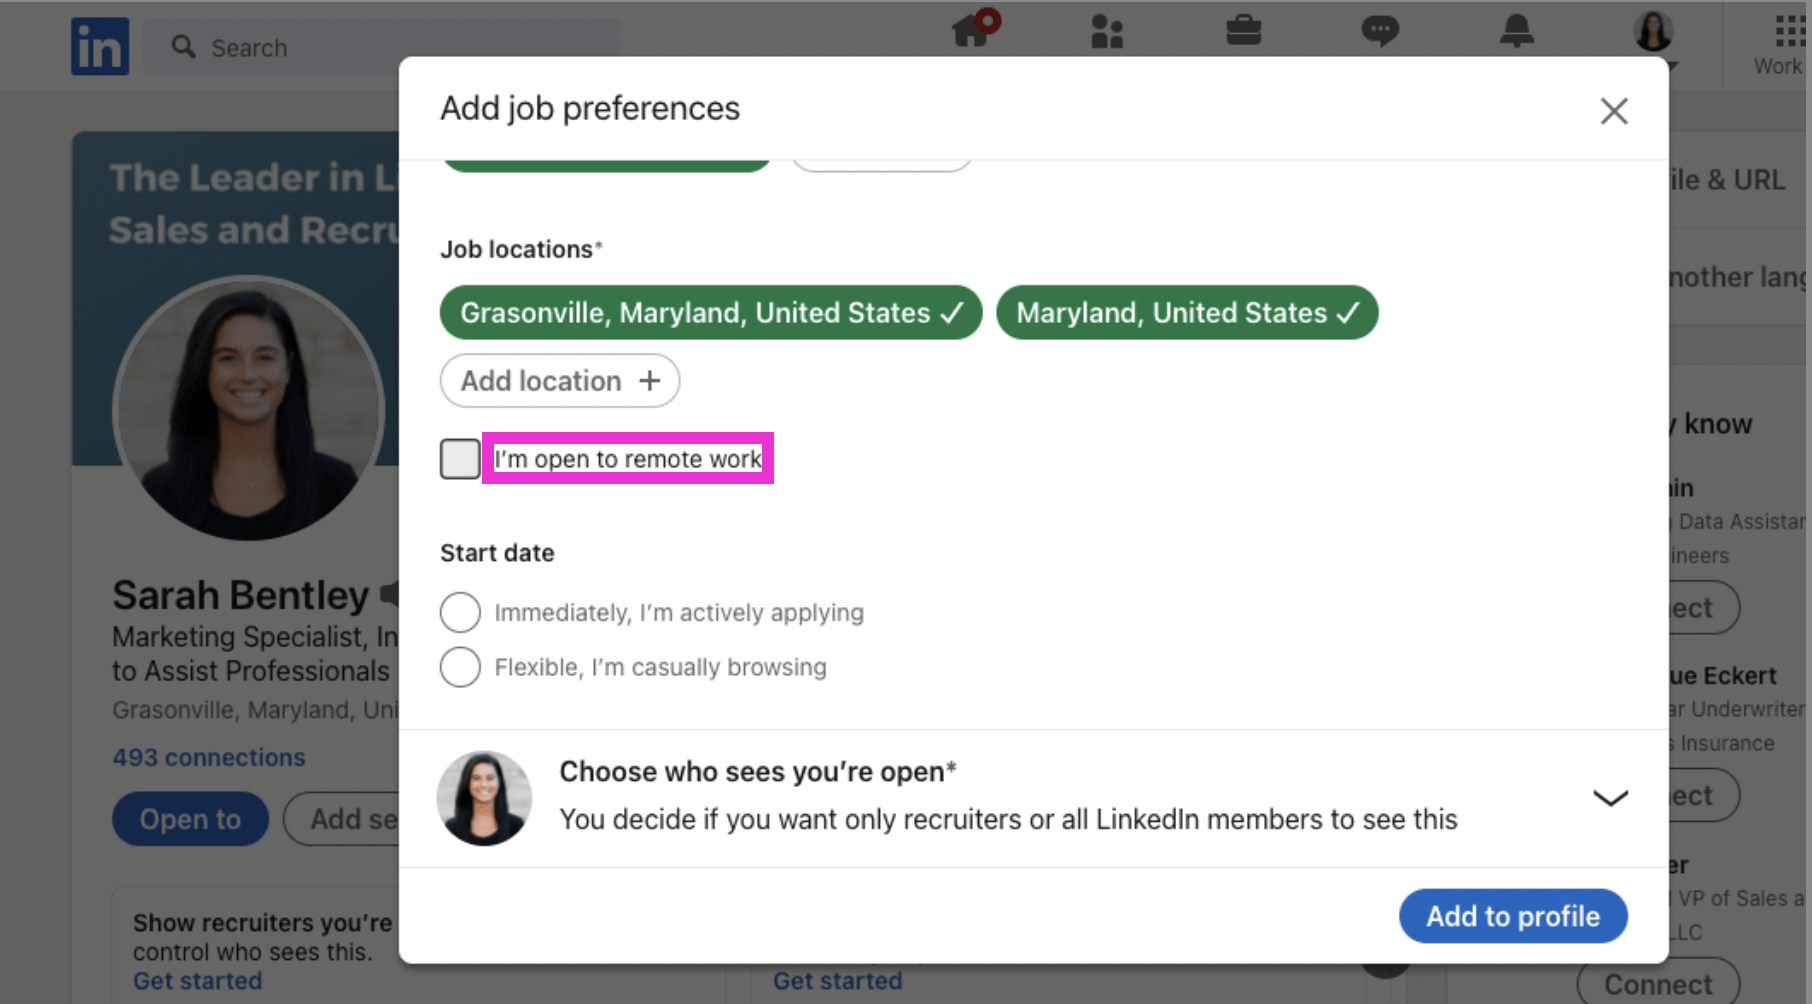Expand the Choose who sees you're open section
The width and height of the screenshot is (1812, 1004).
[1610, 797]
